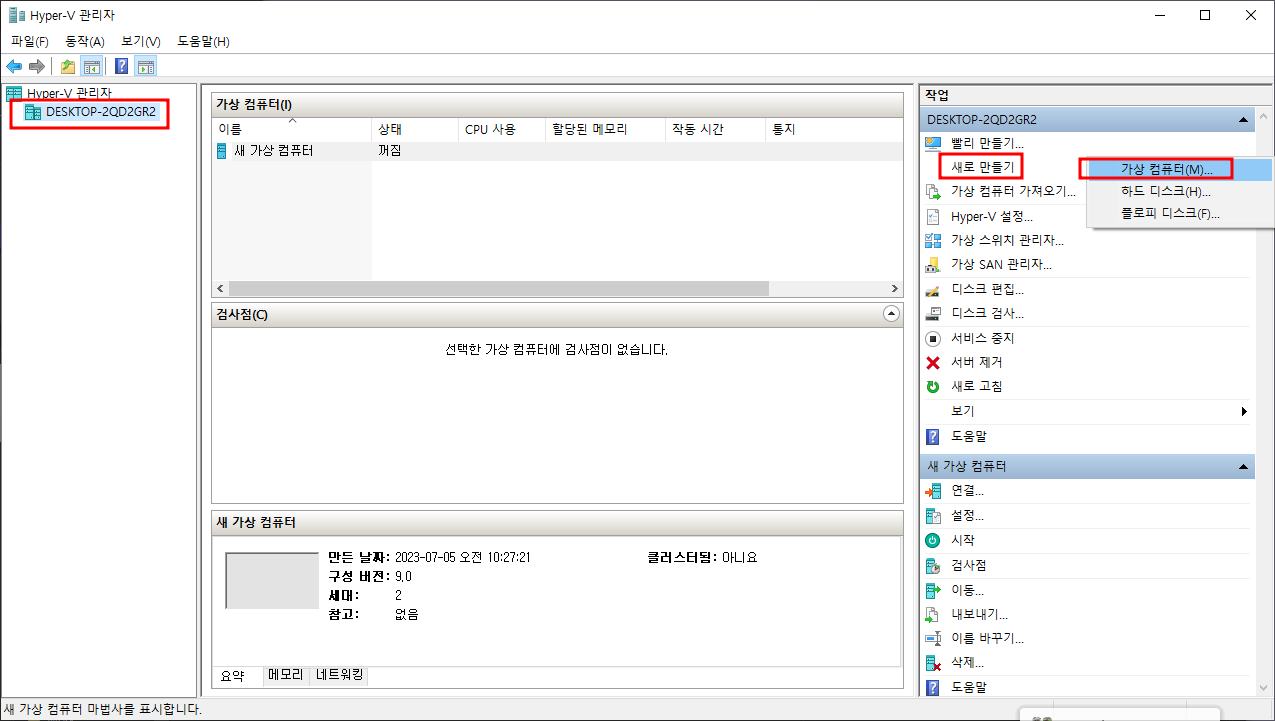Click 시작 green start action
Viewport: 1275px width, 721px height.
pos(962,540)
